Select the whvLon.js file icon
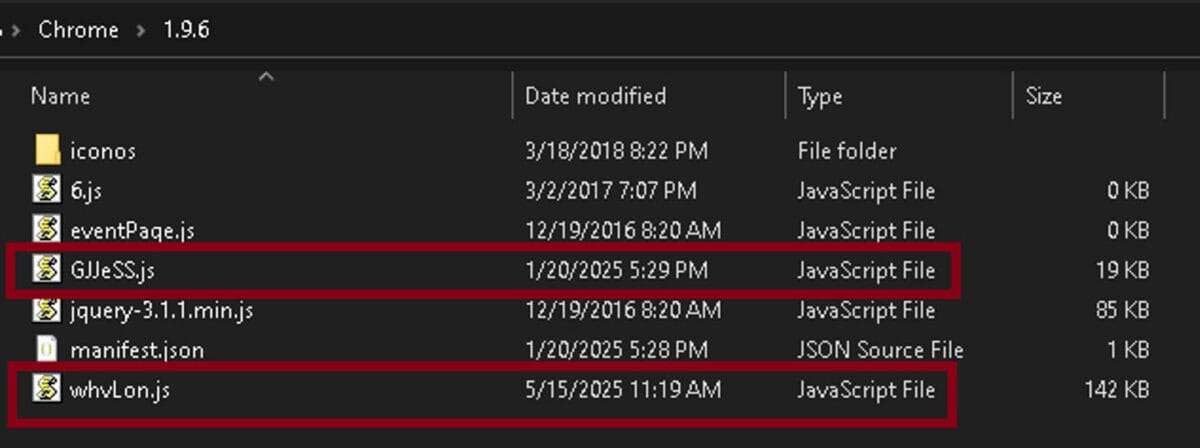The image size is (1200, 448). tap(47, 389)
